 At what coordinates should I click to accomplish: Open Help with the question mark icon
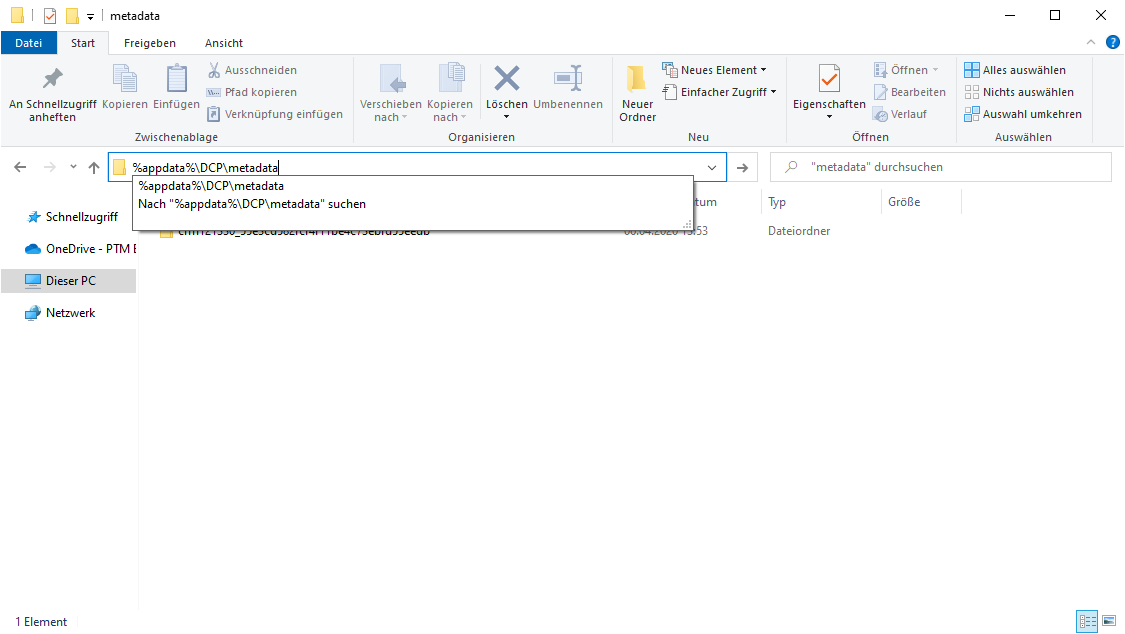click(x=1113, y=42)
